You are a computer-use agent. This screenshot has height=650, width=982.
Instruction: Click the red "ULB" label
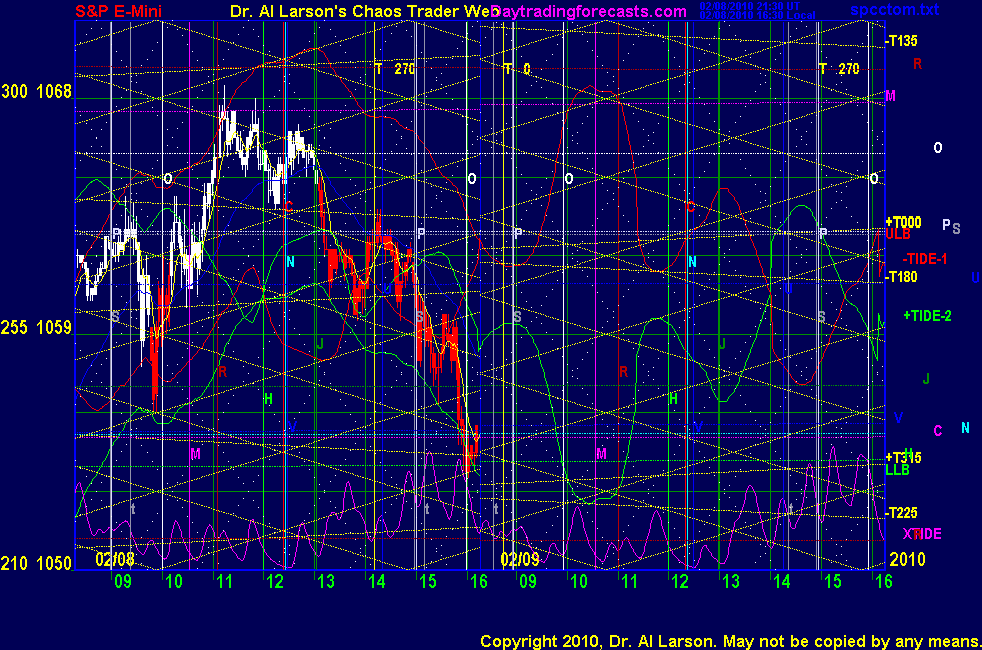pyautogui.click(x=897, y=234)
